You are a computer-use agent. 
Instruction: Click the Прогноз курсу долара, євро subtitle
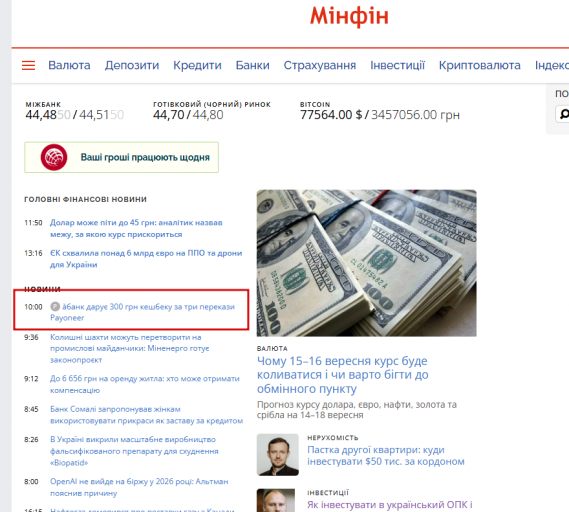point(357,410)
